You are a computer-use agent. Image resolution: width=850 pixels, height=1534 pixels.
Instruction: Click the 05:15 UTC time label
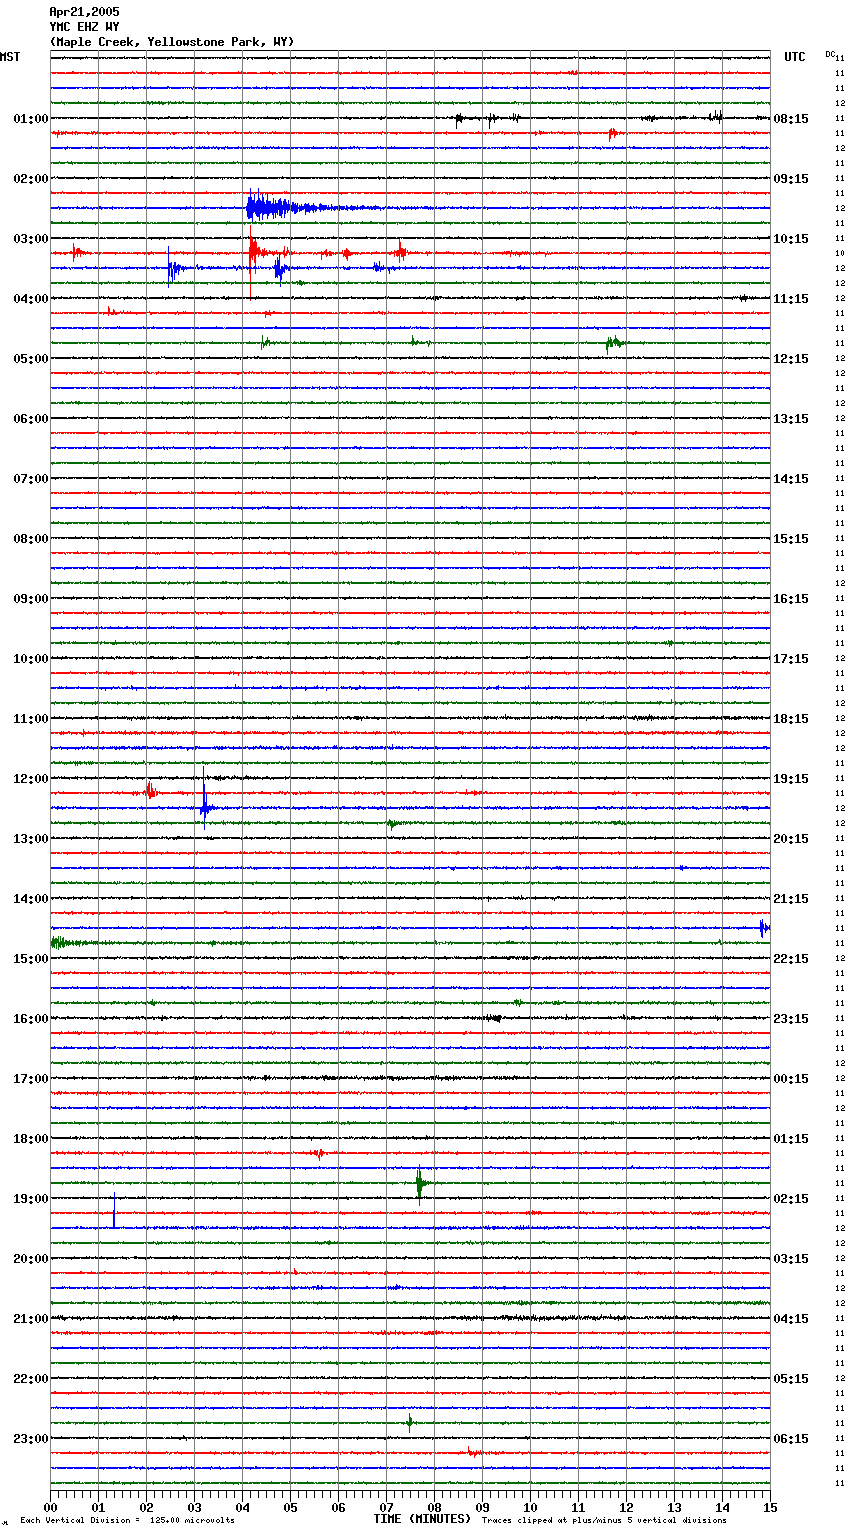coord(791,1379)
